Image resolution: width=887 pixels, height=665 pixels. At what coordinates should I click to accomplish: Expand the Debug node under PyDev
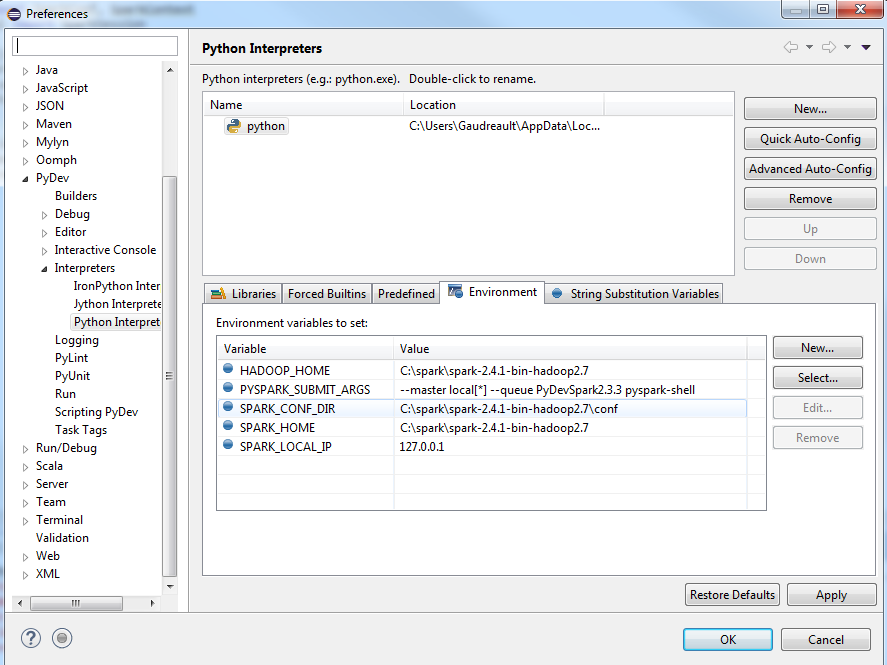[44, 215]
